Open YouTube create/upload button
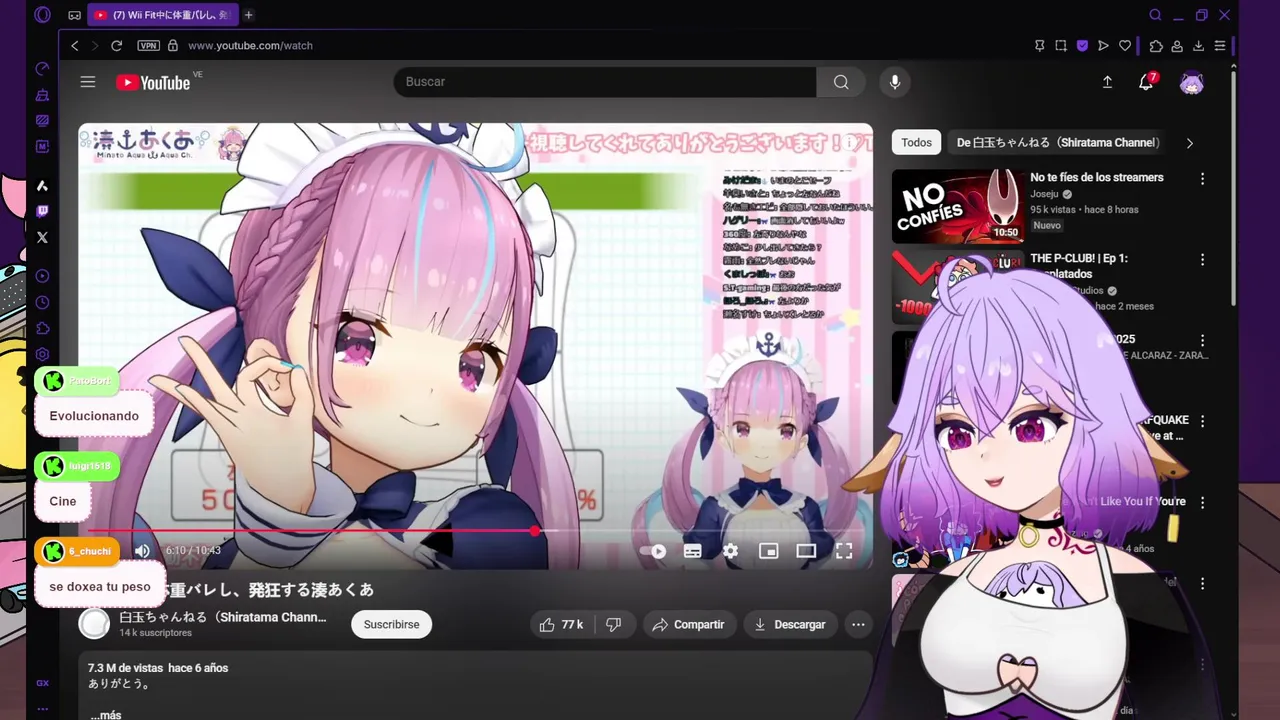This screenshot has width=1280, height=720. 1107,82
